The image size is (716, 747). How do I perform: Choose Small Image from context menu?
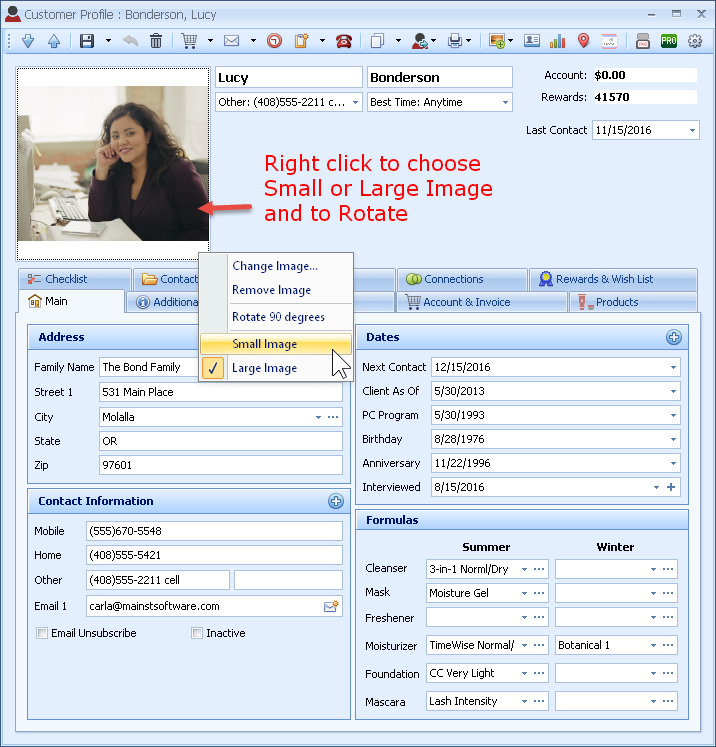pos(276,344)
